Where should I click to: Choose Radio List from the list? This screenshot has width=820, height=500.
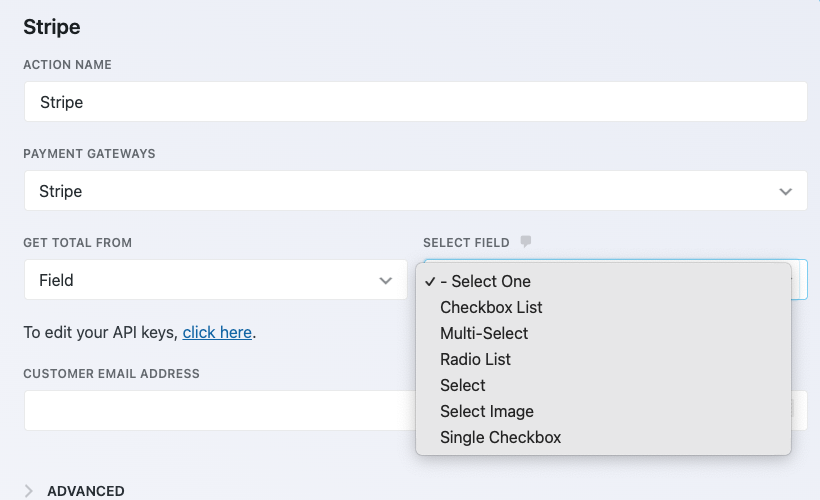pos(603,359)
